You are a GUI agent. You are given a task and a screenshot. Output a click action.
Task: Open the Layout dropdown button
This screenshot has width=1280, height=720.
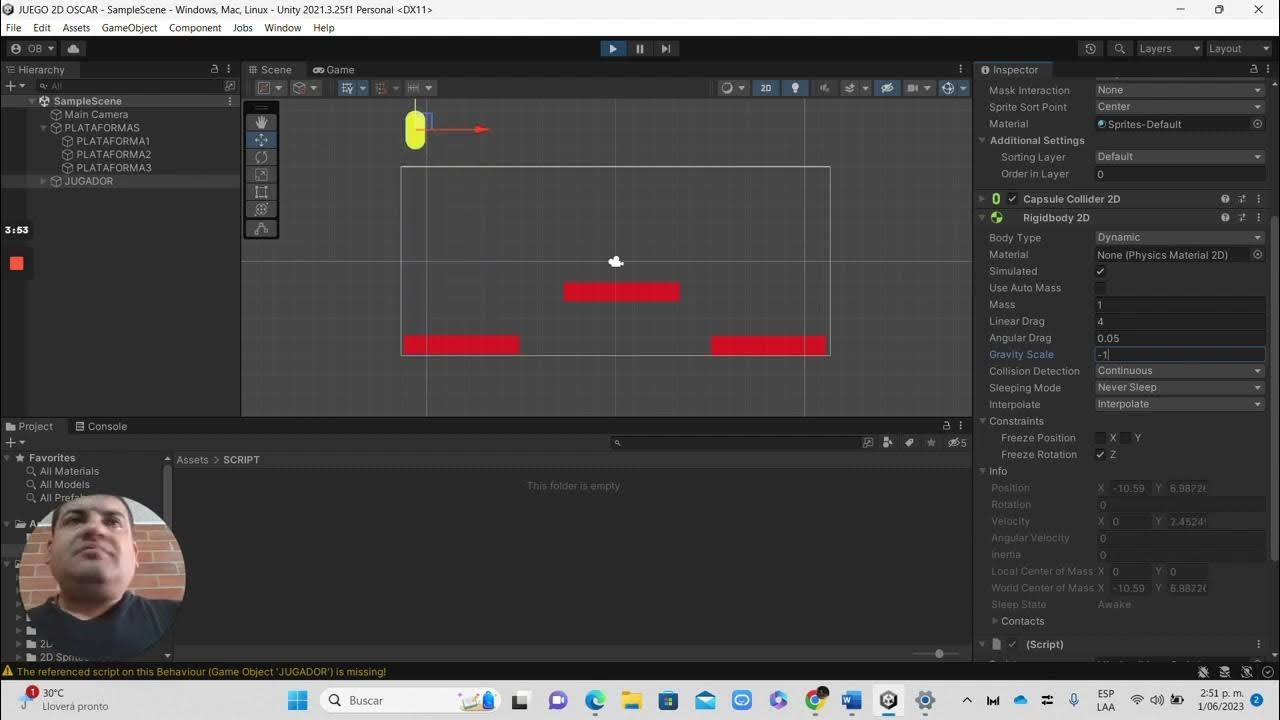[1240, 48]
